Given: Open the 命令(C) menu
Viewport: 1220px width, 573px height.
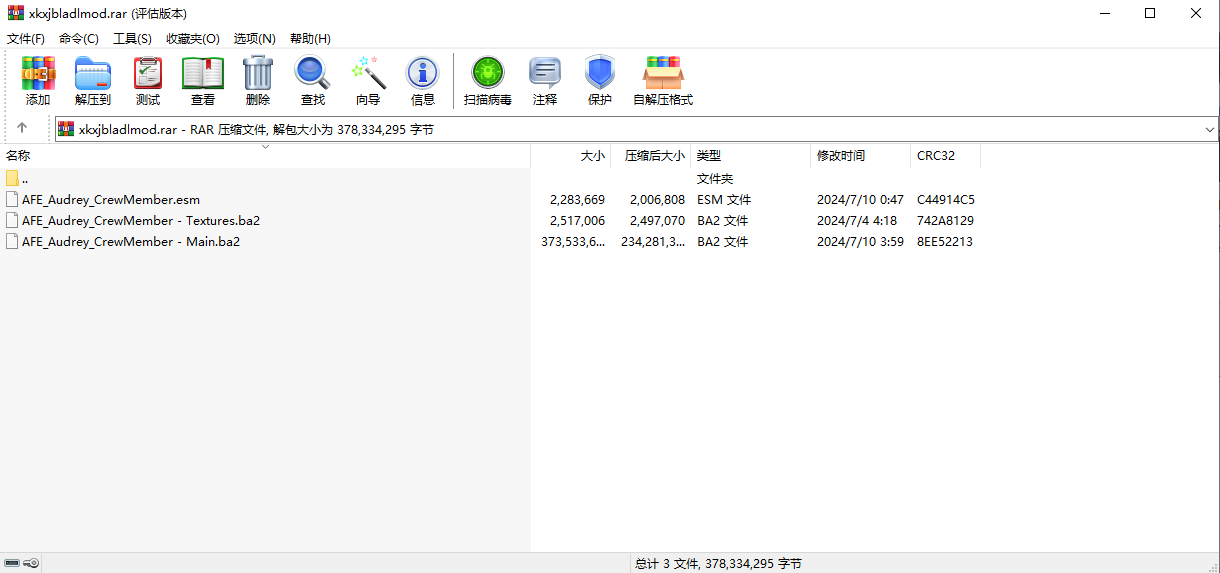Looking at the screenshot, I should click(79, 39).
